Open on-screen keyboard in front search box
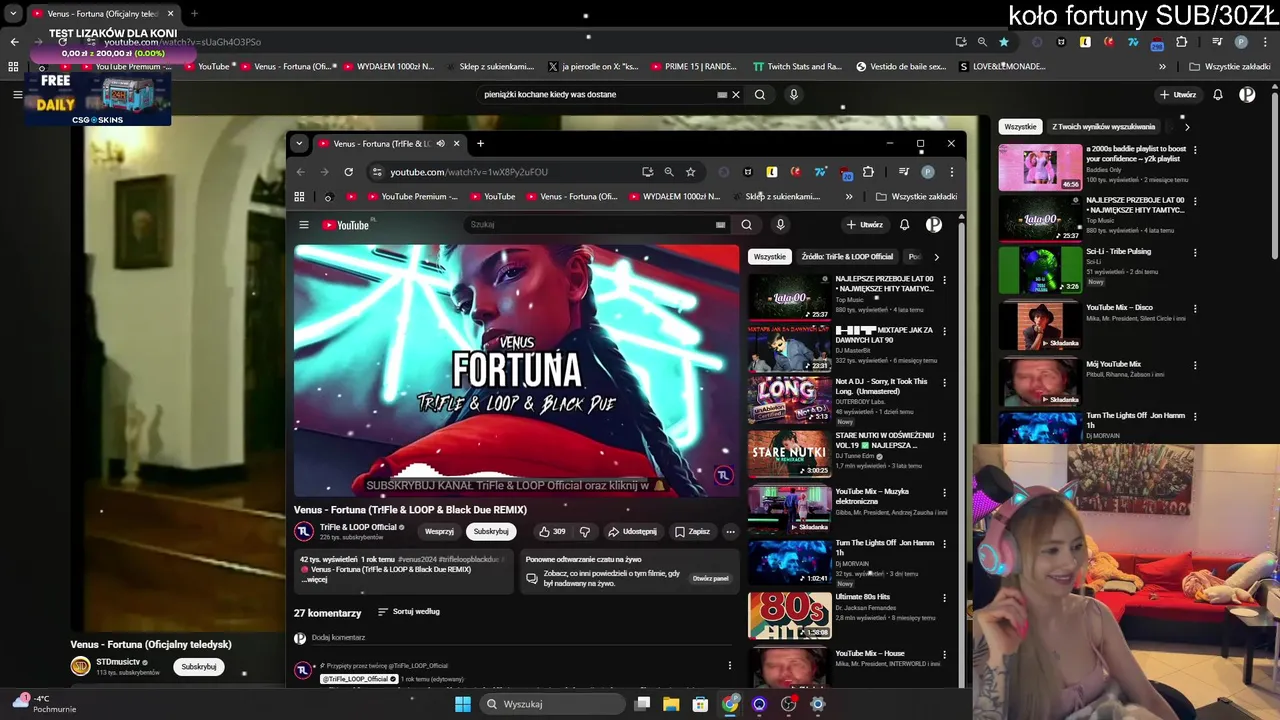The height and width of the screenshot is (720, 1280). tap(720, 225)
